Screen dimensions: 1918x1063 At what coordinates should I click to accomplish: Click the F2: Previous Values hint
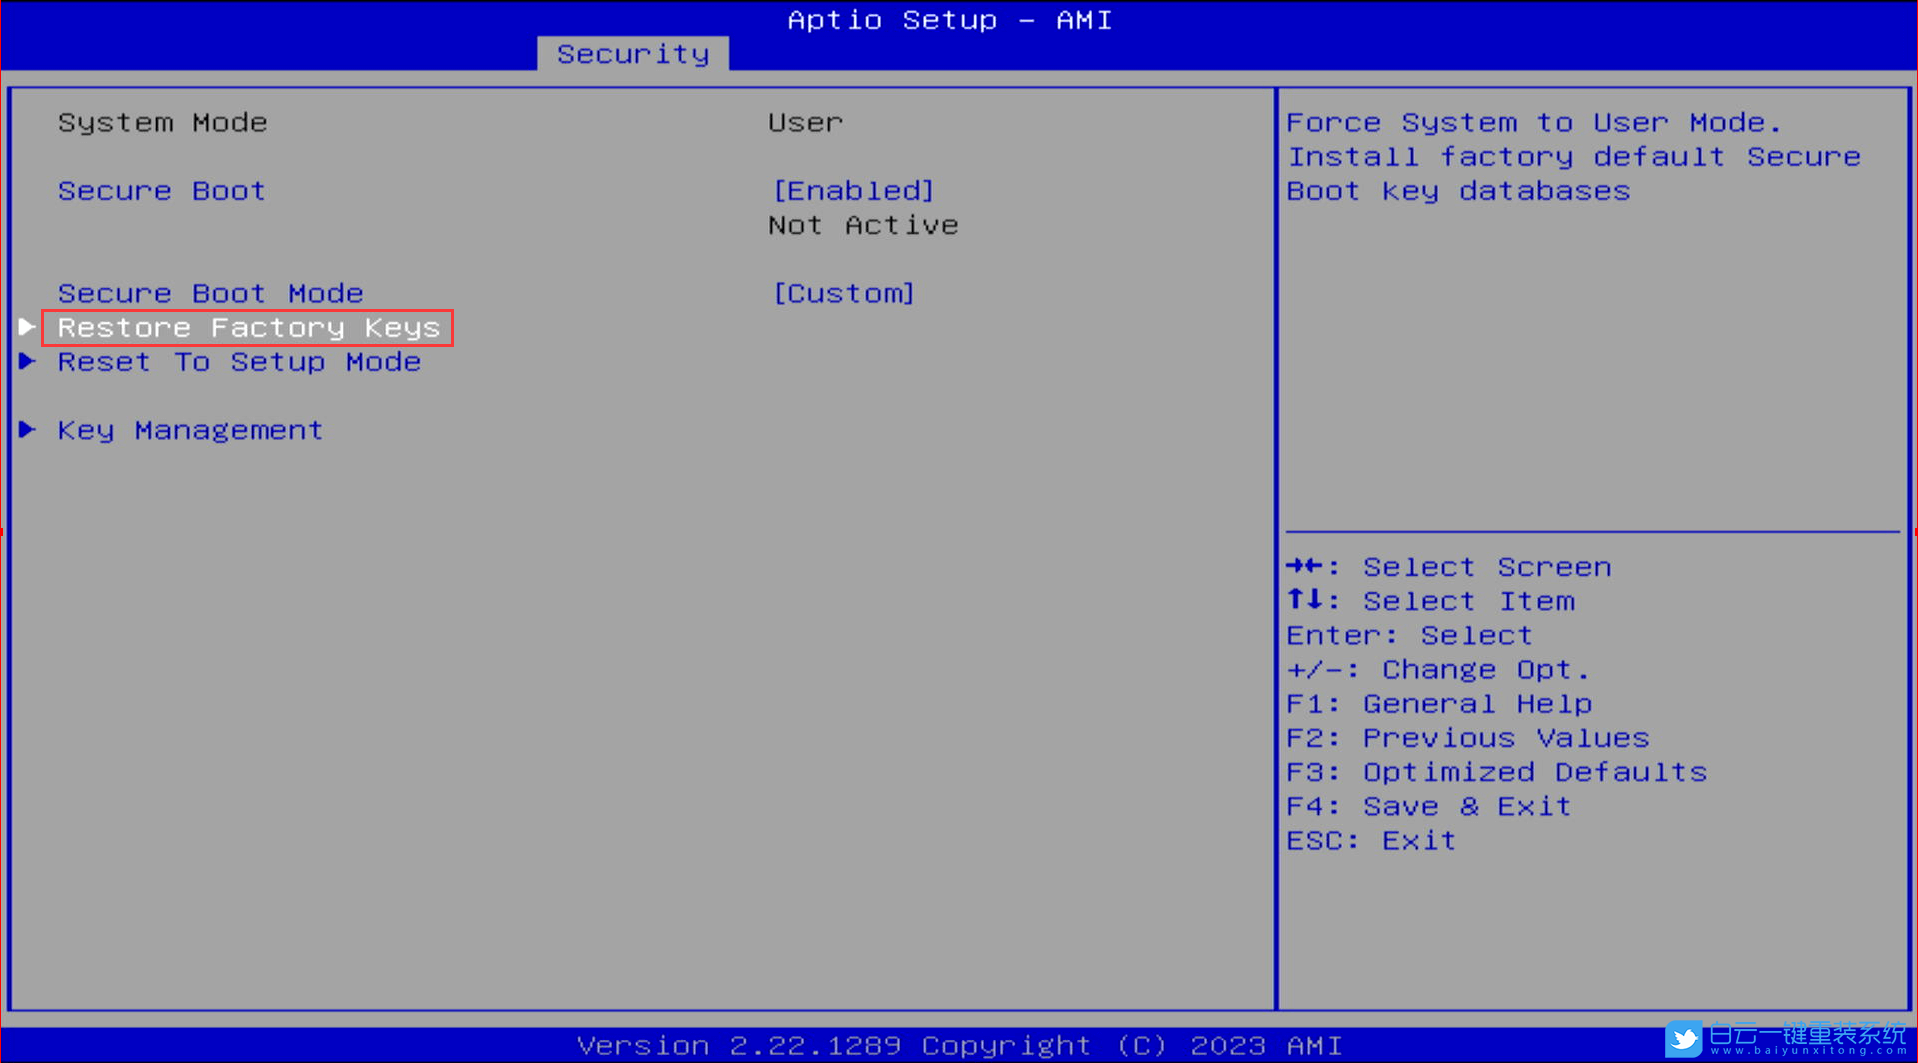click(1467, 738)
